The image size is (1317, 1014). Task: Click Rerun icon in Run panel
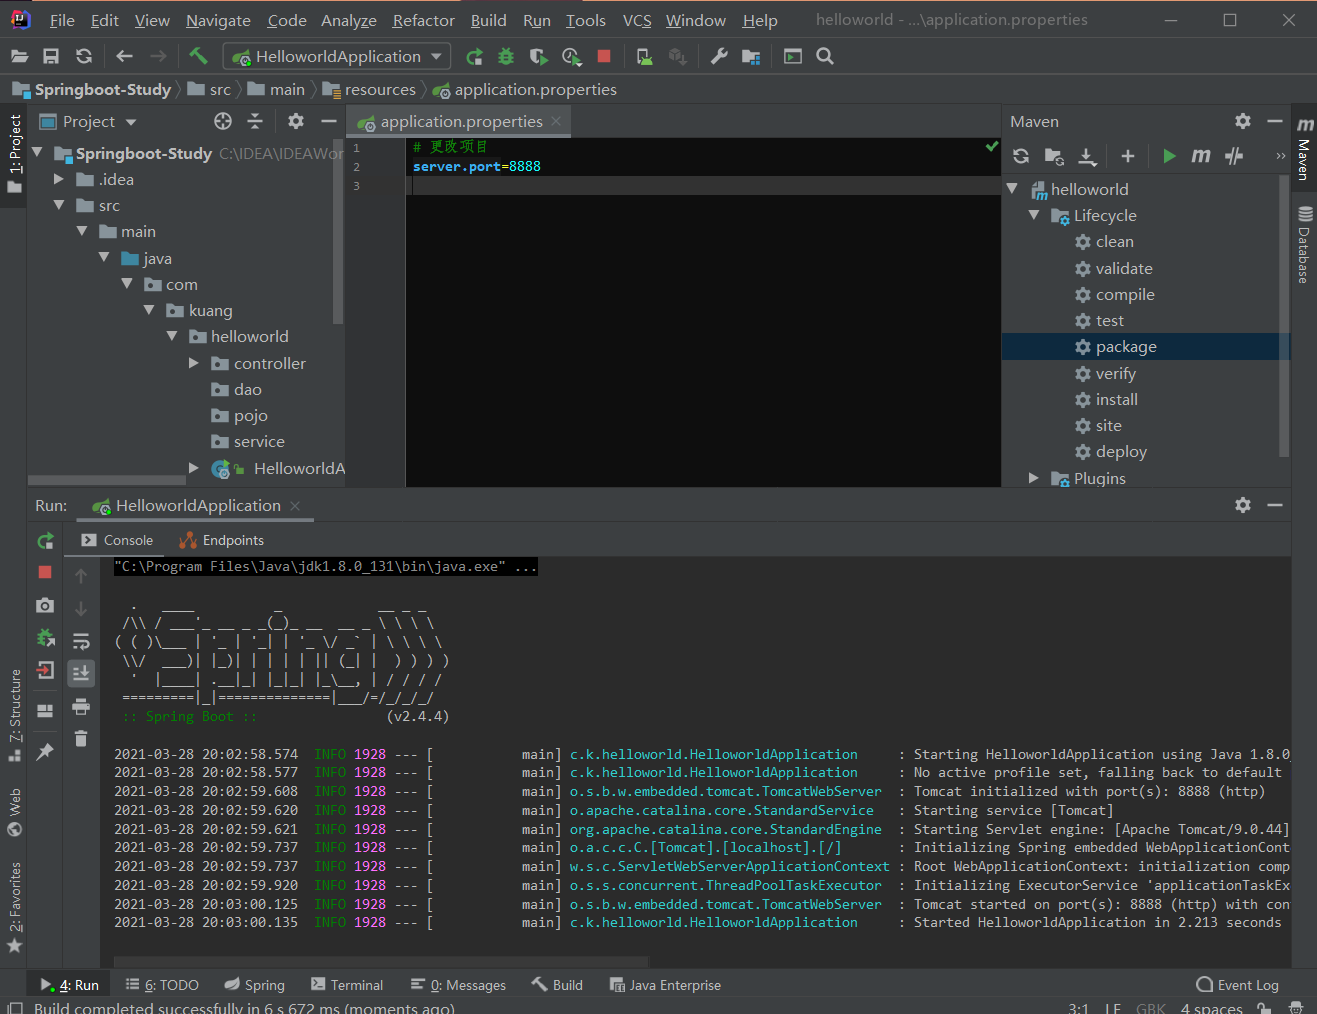(x=45, y=541)
